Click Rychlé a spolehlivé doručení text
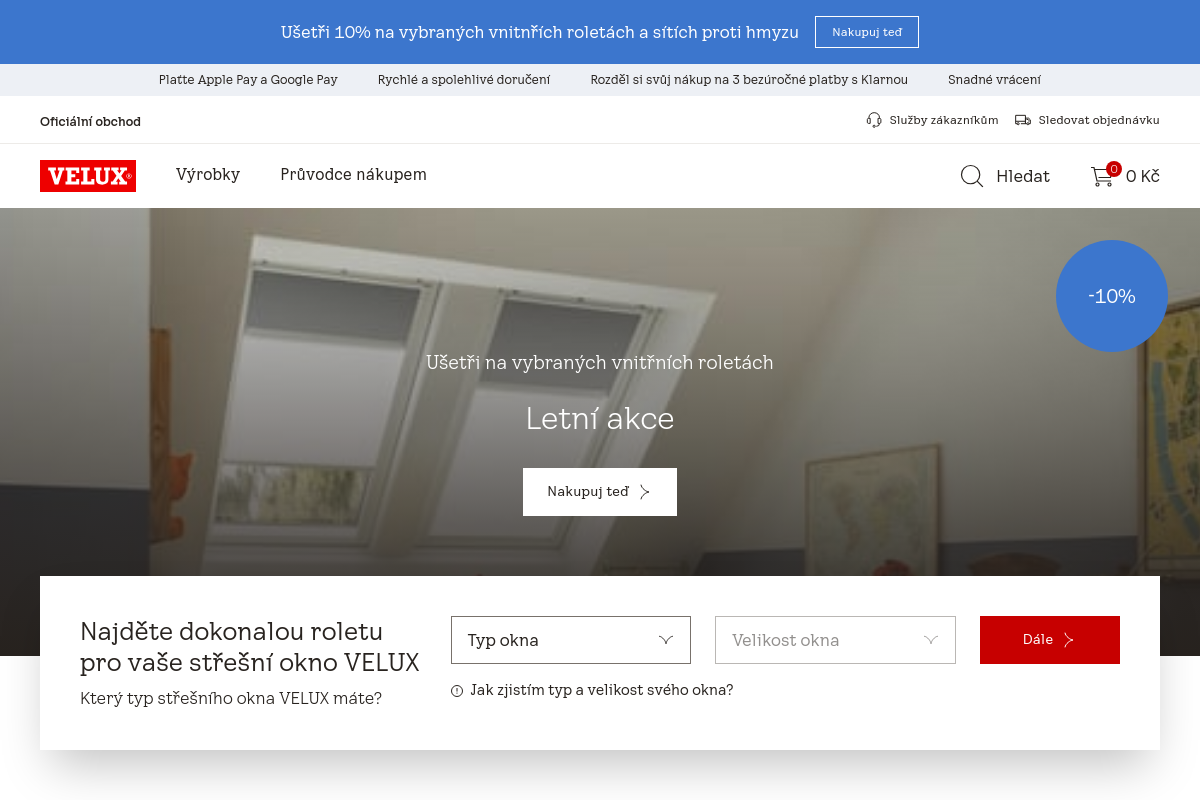The height and width of the screenshot is (800, 1200). 464,80
